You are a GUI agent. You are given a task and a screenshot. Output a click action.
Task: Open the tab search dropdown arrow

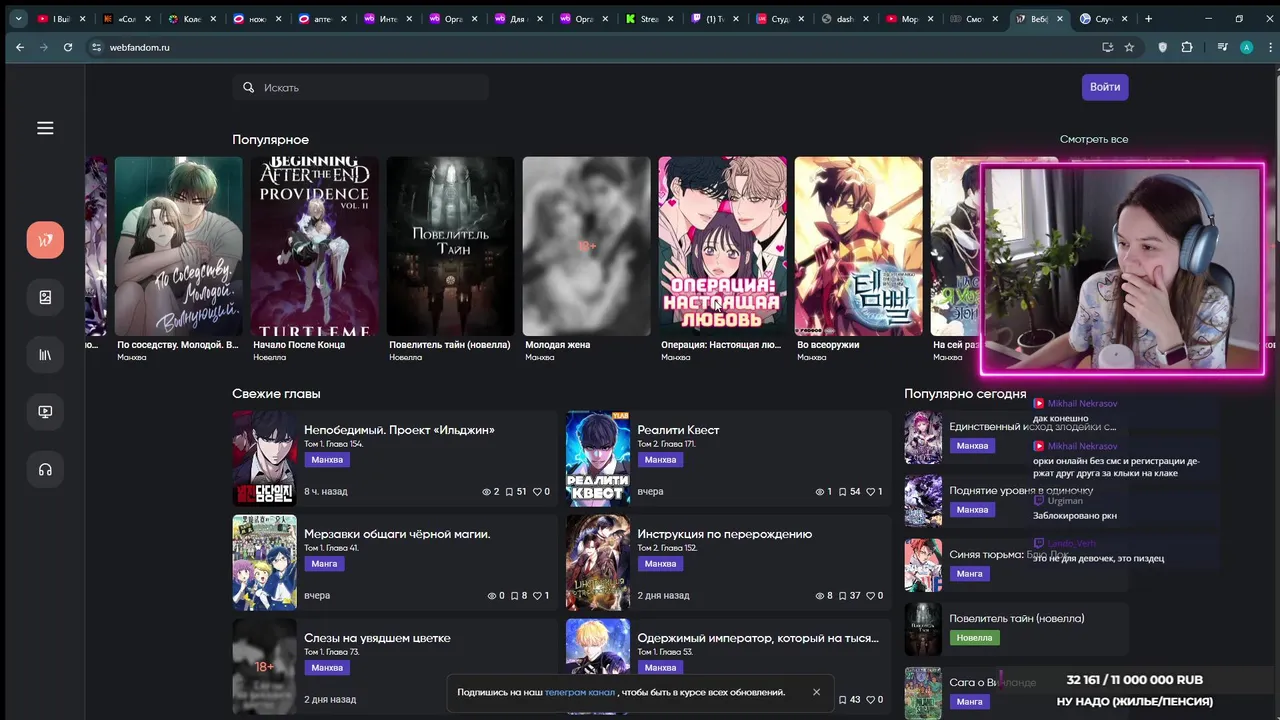[18, 18]
